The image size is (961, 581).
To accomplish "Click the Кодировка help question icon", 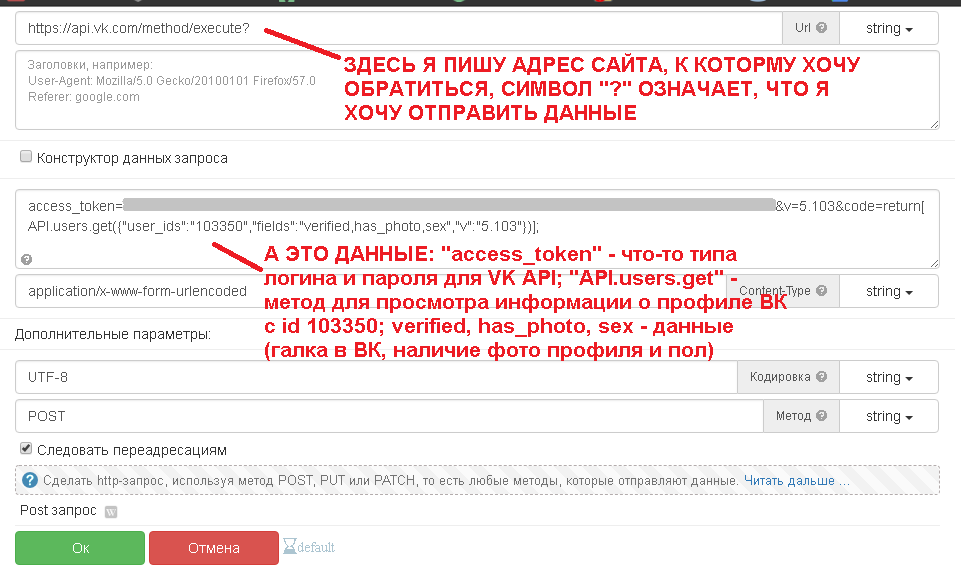I will (x=822, y=376).
